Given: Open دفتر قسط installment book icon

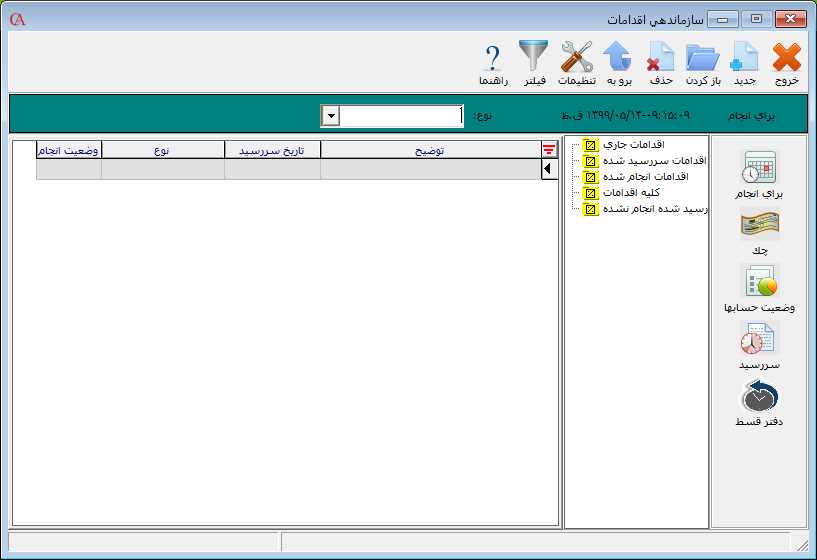Looking at the screenshot, I should tap(760, 395).
